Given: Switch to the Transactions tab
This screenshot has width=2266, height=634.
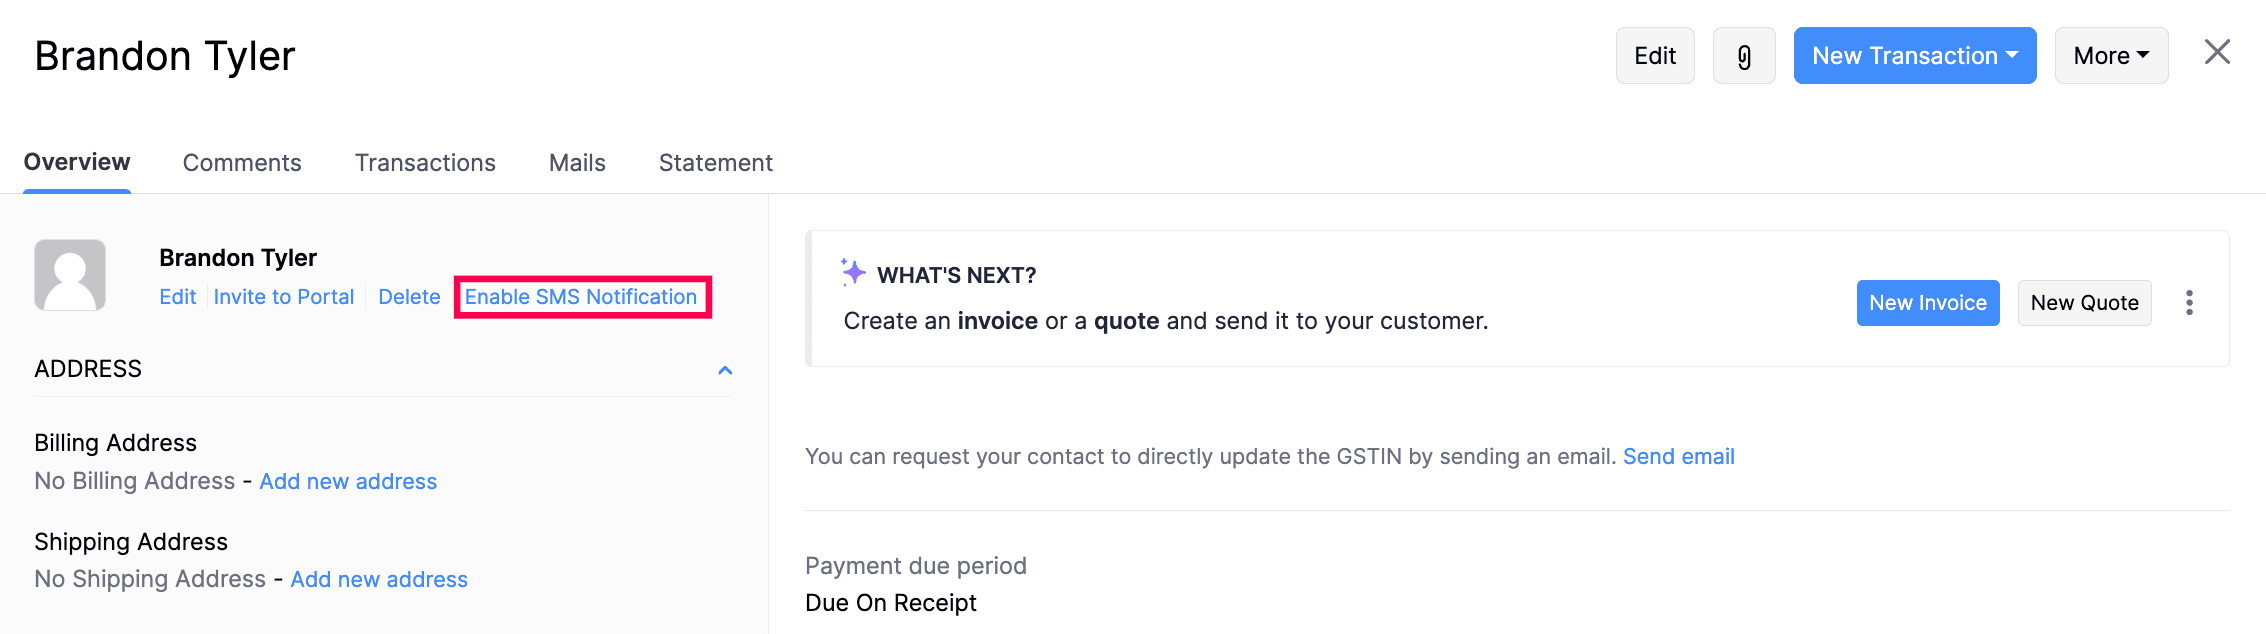Looking at the screenshot, I should (x=425, y=162).
